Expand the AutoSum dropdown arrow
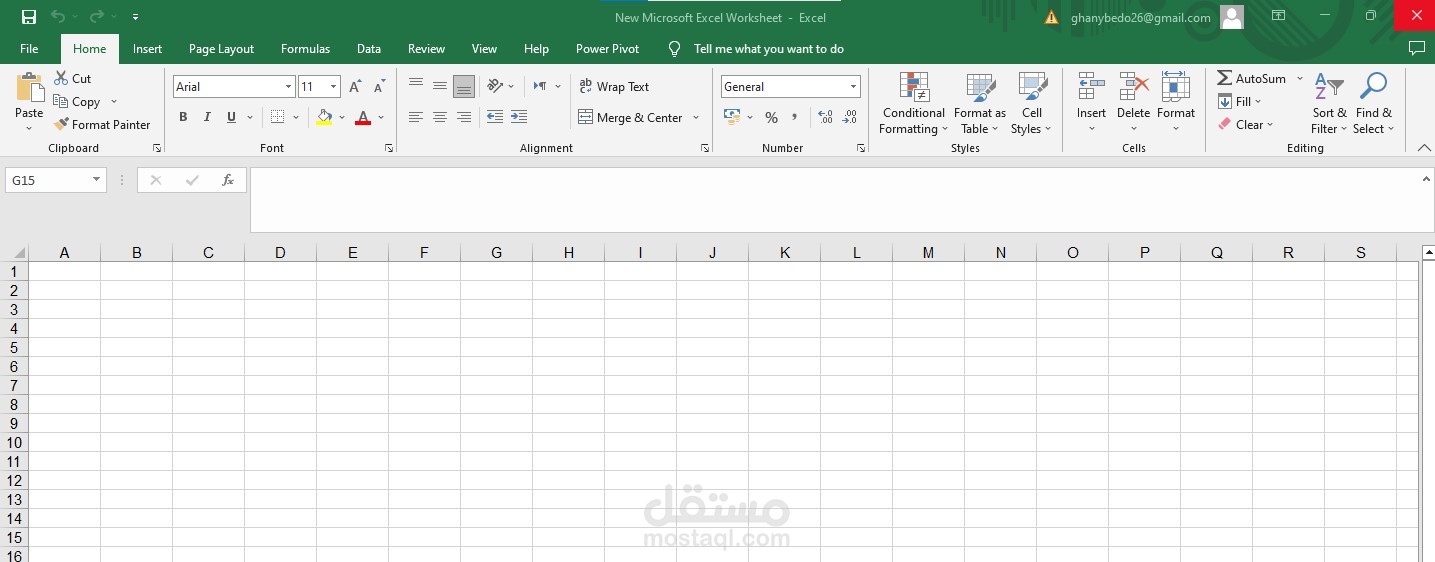Viewport: 1435px width, 562px height. (x=1300, y=78)
